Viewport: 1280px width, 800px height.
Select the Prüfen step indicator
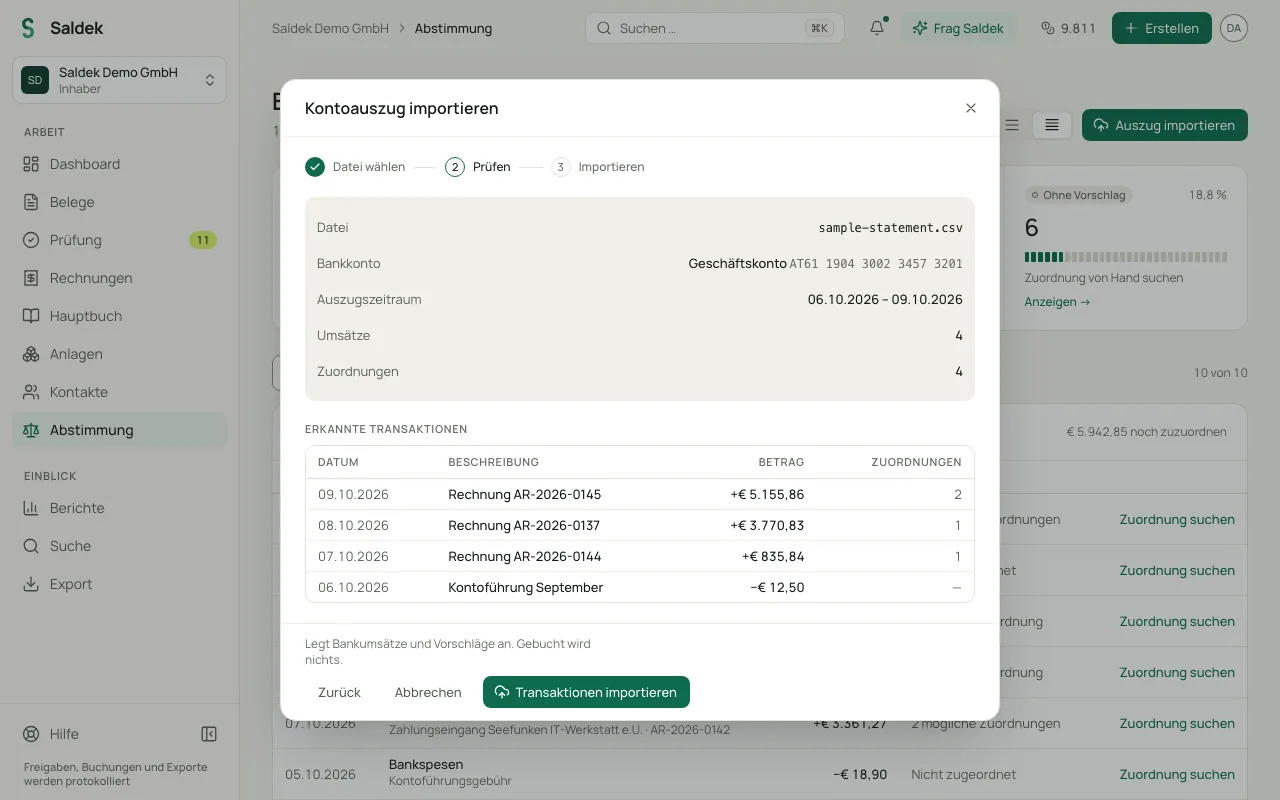click(x=478, y=167)
